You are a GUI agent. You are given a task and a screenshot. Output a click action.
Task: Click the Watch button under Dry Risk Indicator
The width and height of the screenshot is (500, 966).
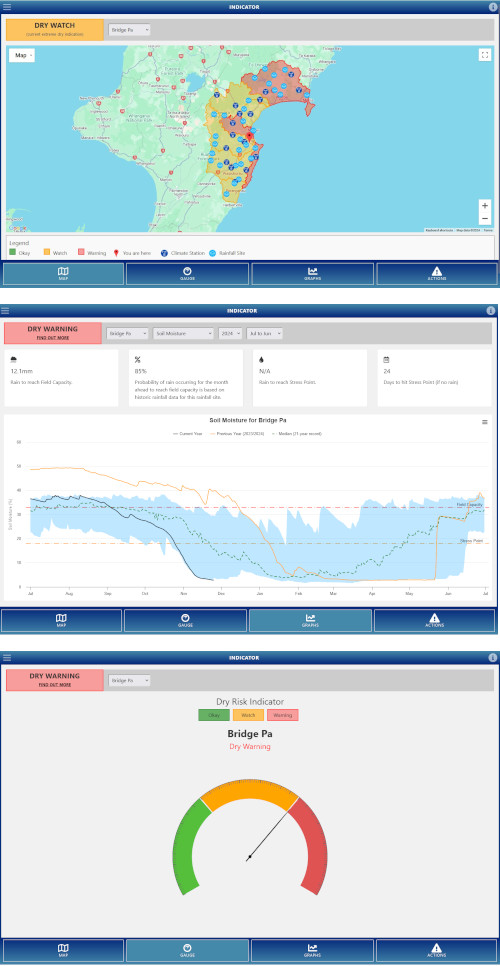(x=248, y=715)
